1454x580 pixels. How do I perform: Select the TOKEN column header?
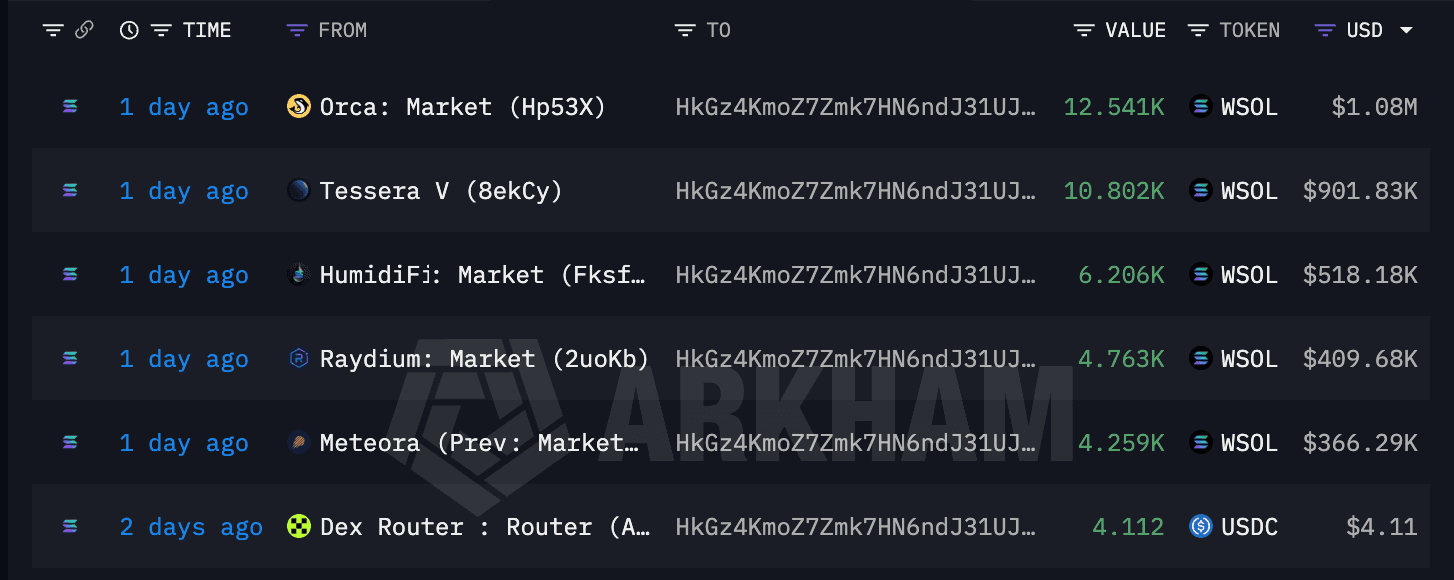[1248, 30]
